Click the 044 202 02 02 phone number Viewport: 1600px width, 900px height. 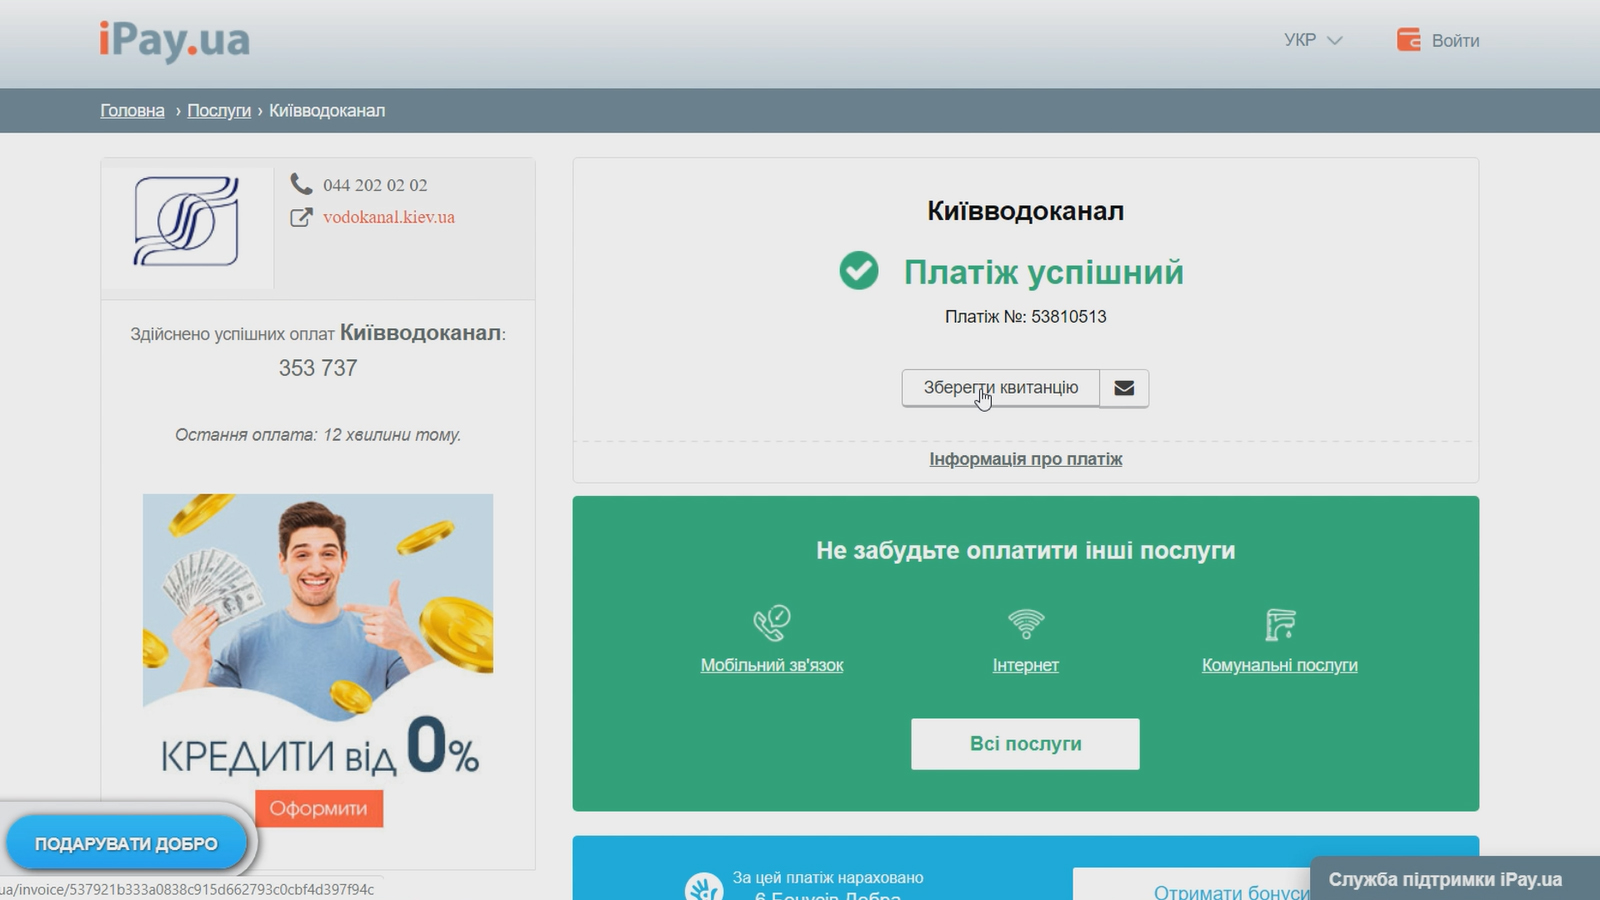point(375,185)
